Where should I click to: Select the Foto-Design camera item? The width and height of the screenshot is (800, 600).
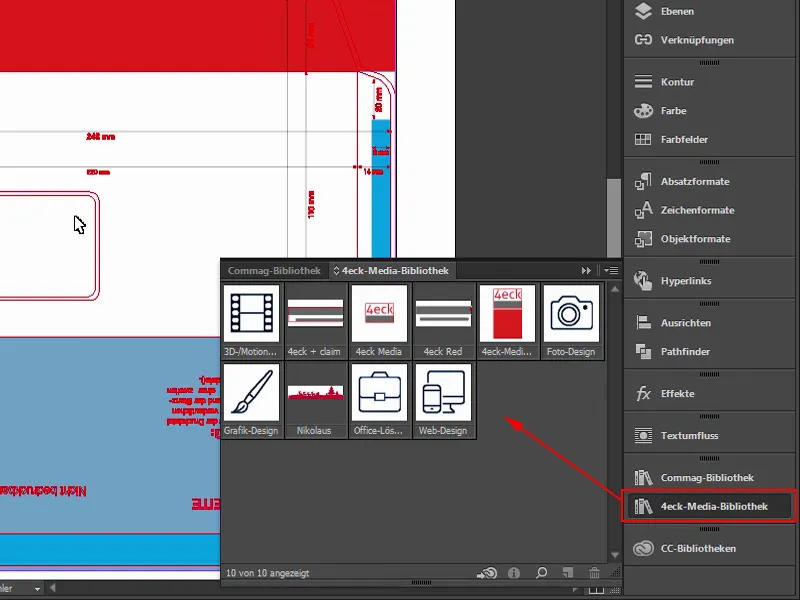[571, 321]
